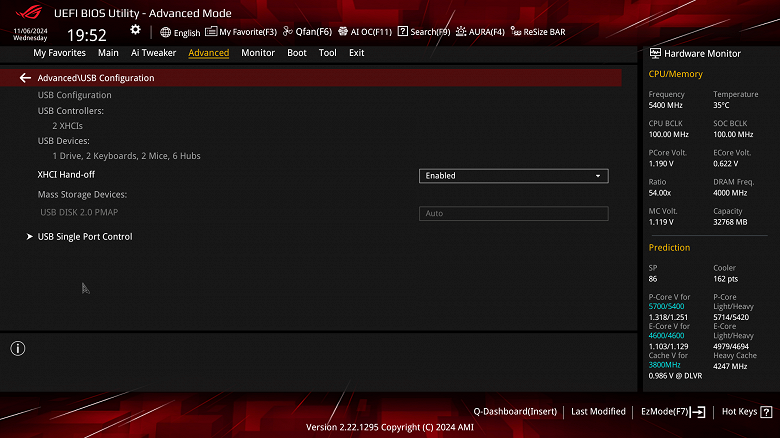This screenshot has height=438, width=780.
Task: Open the Main tab
Action: pyautogui.click(x=108, y=53)
